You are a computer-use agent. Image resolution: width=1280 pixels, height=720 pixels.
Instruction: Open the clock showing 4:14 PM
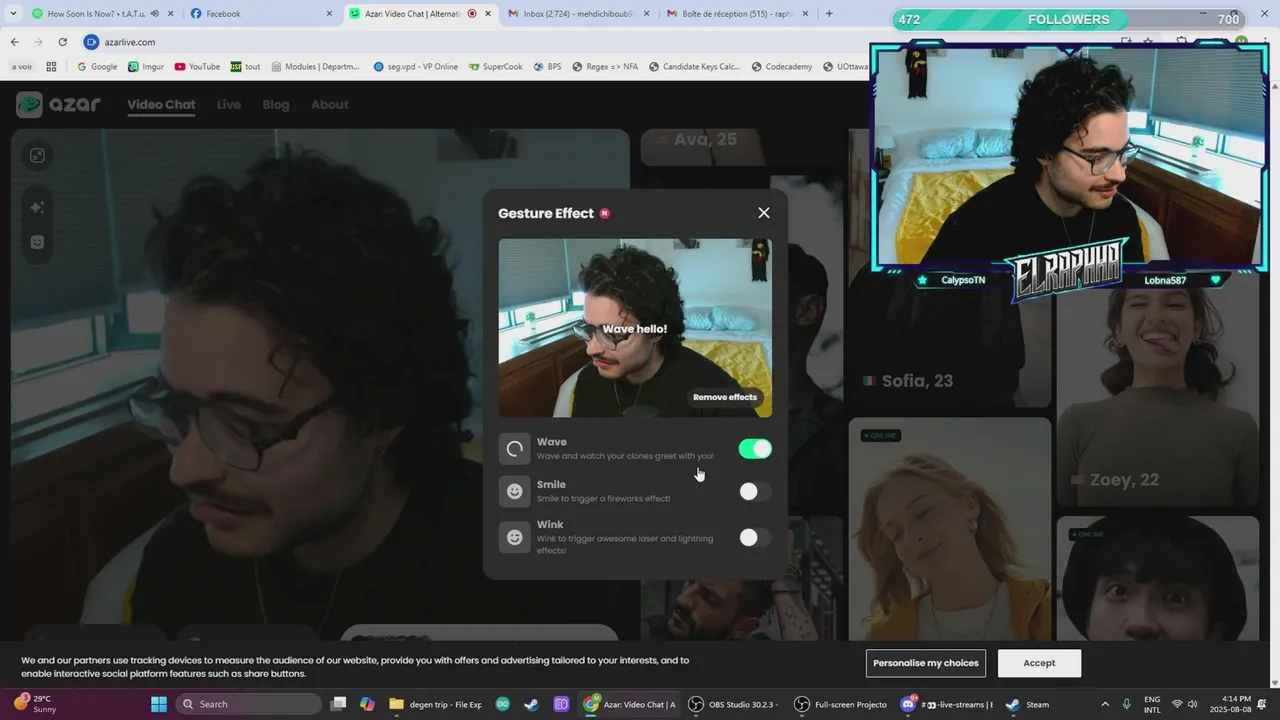click(x=1228, y=704)
